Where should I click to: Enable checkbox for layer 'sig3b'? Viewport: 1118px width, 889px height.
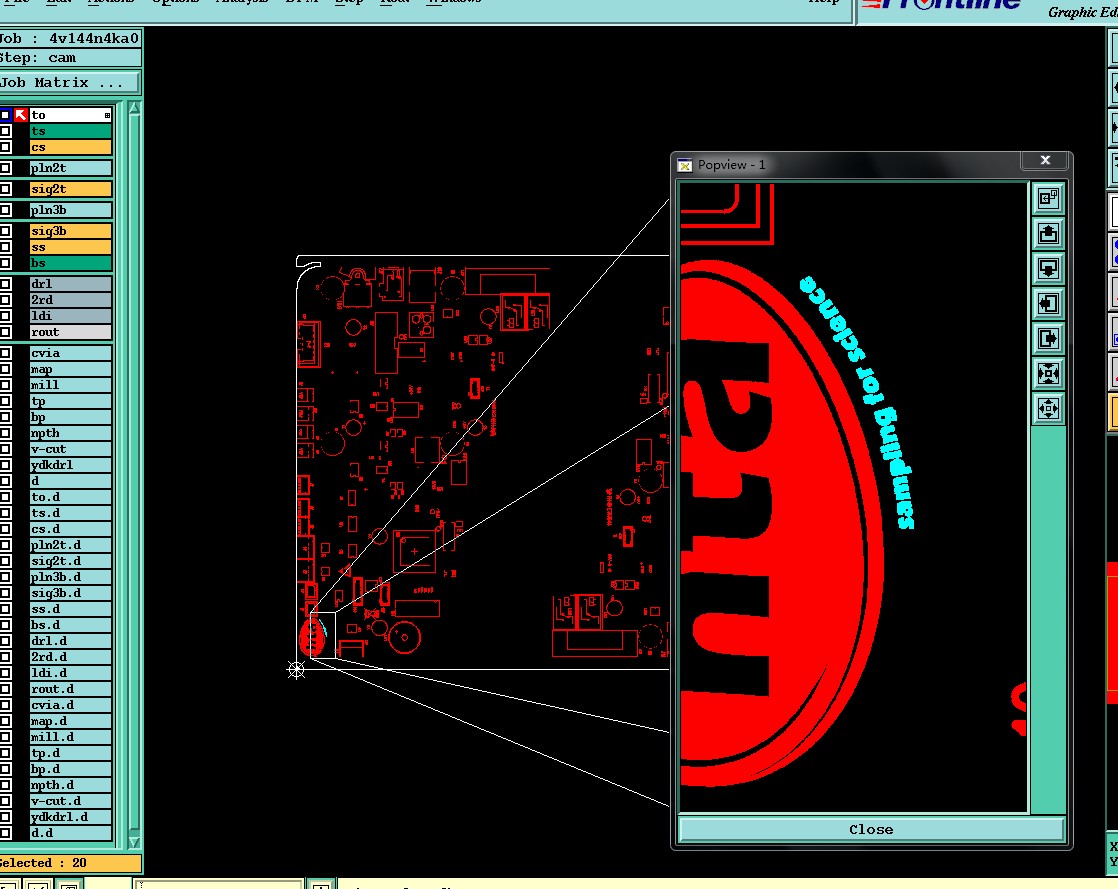5,231
